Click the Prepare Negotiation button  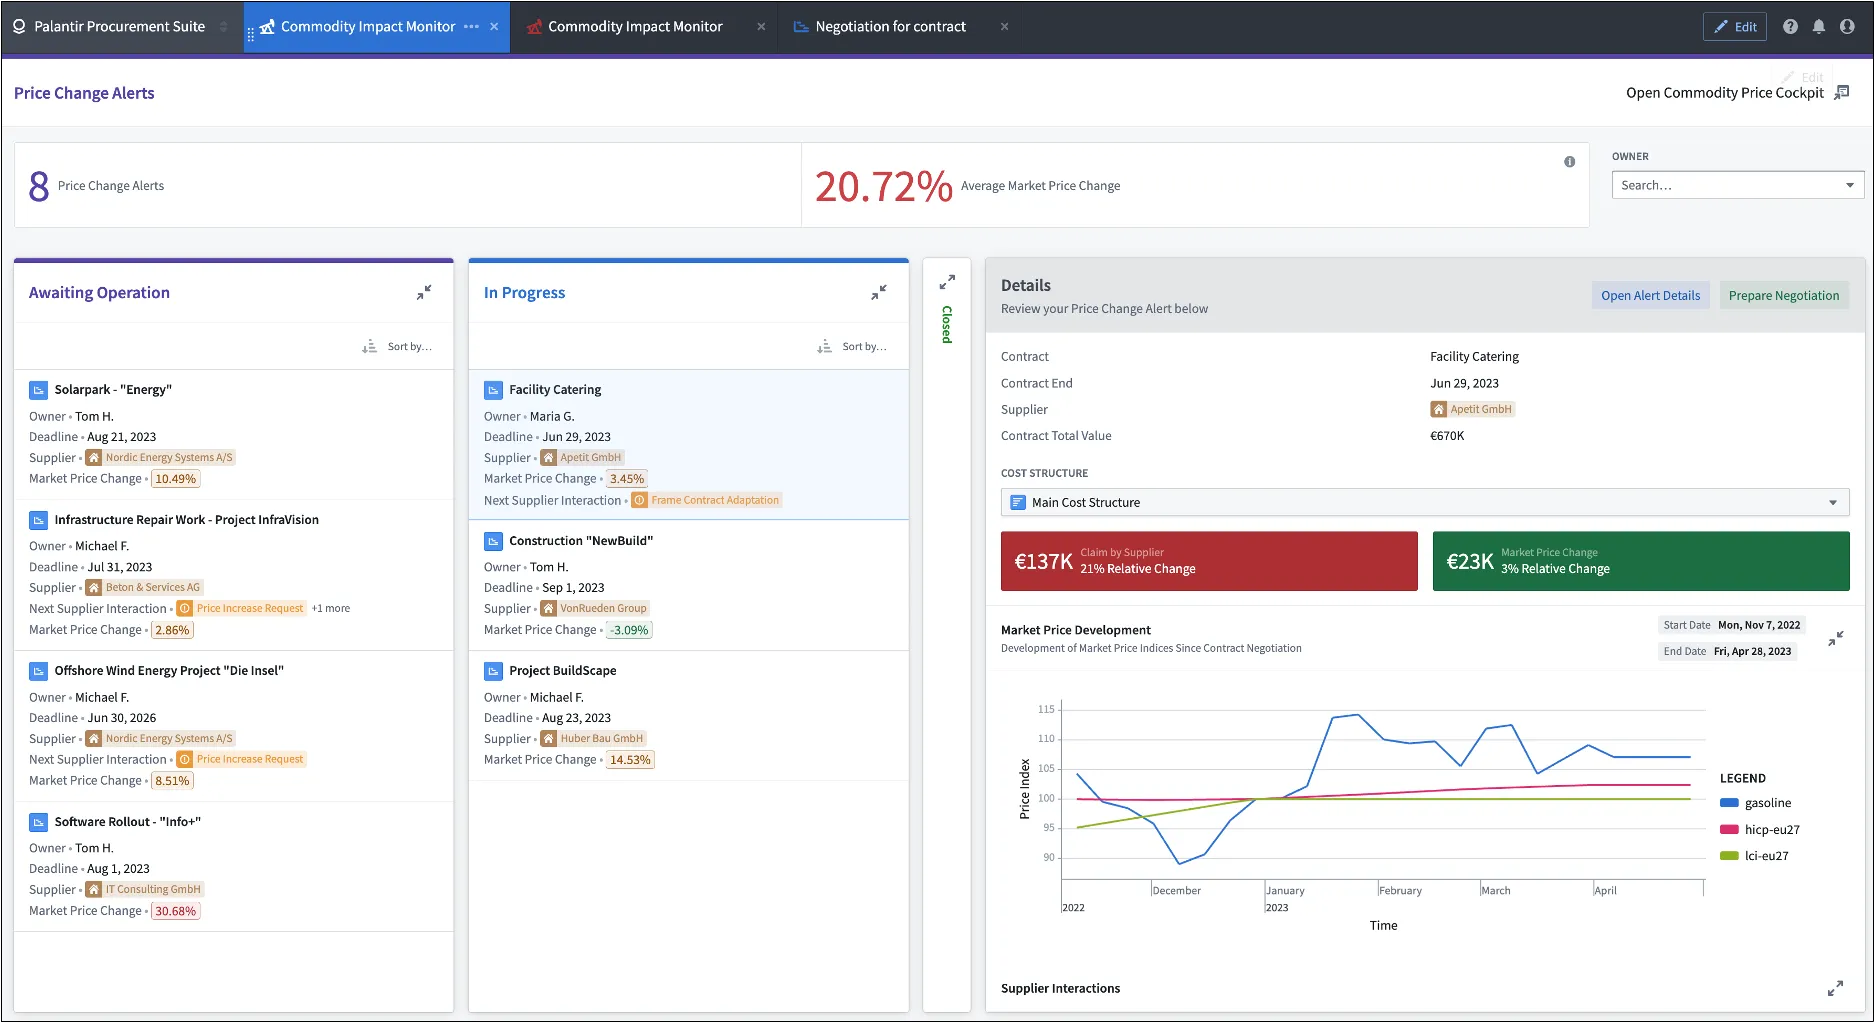point(1783,295)
